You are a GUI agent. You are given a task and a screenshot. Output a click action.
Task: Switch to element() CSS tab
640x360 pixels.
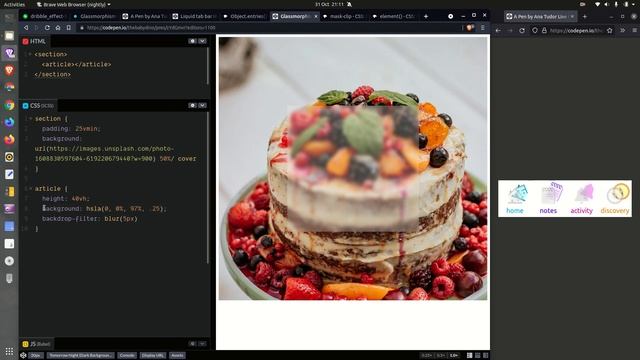pos(395,16)
